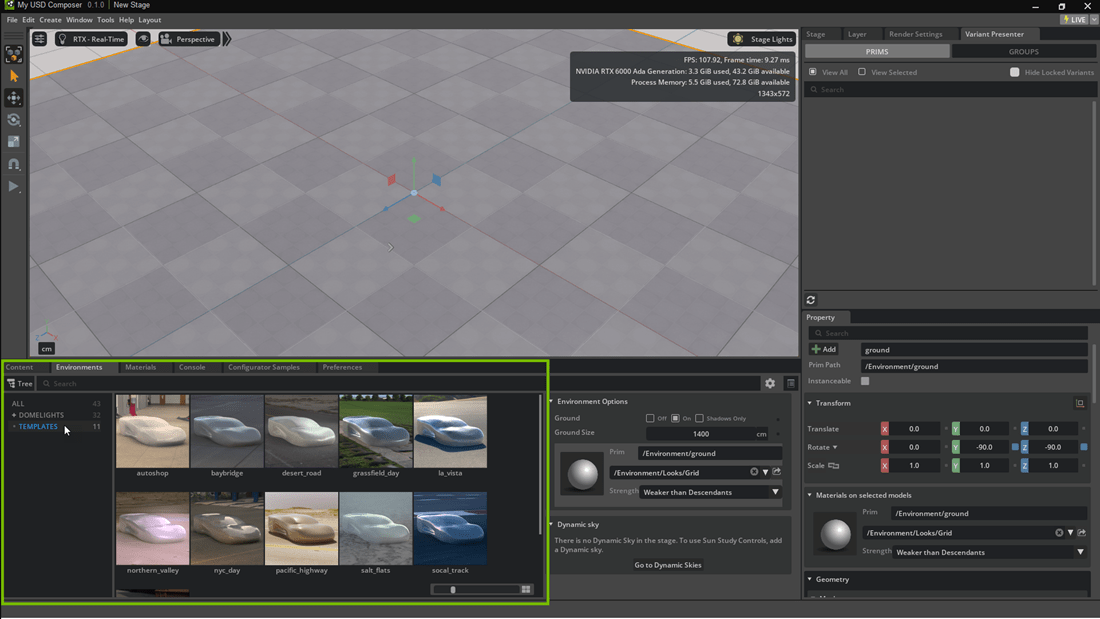
Task: Open the LIVE dropdown arrow
Action: [1094, 20]
